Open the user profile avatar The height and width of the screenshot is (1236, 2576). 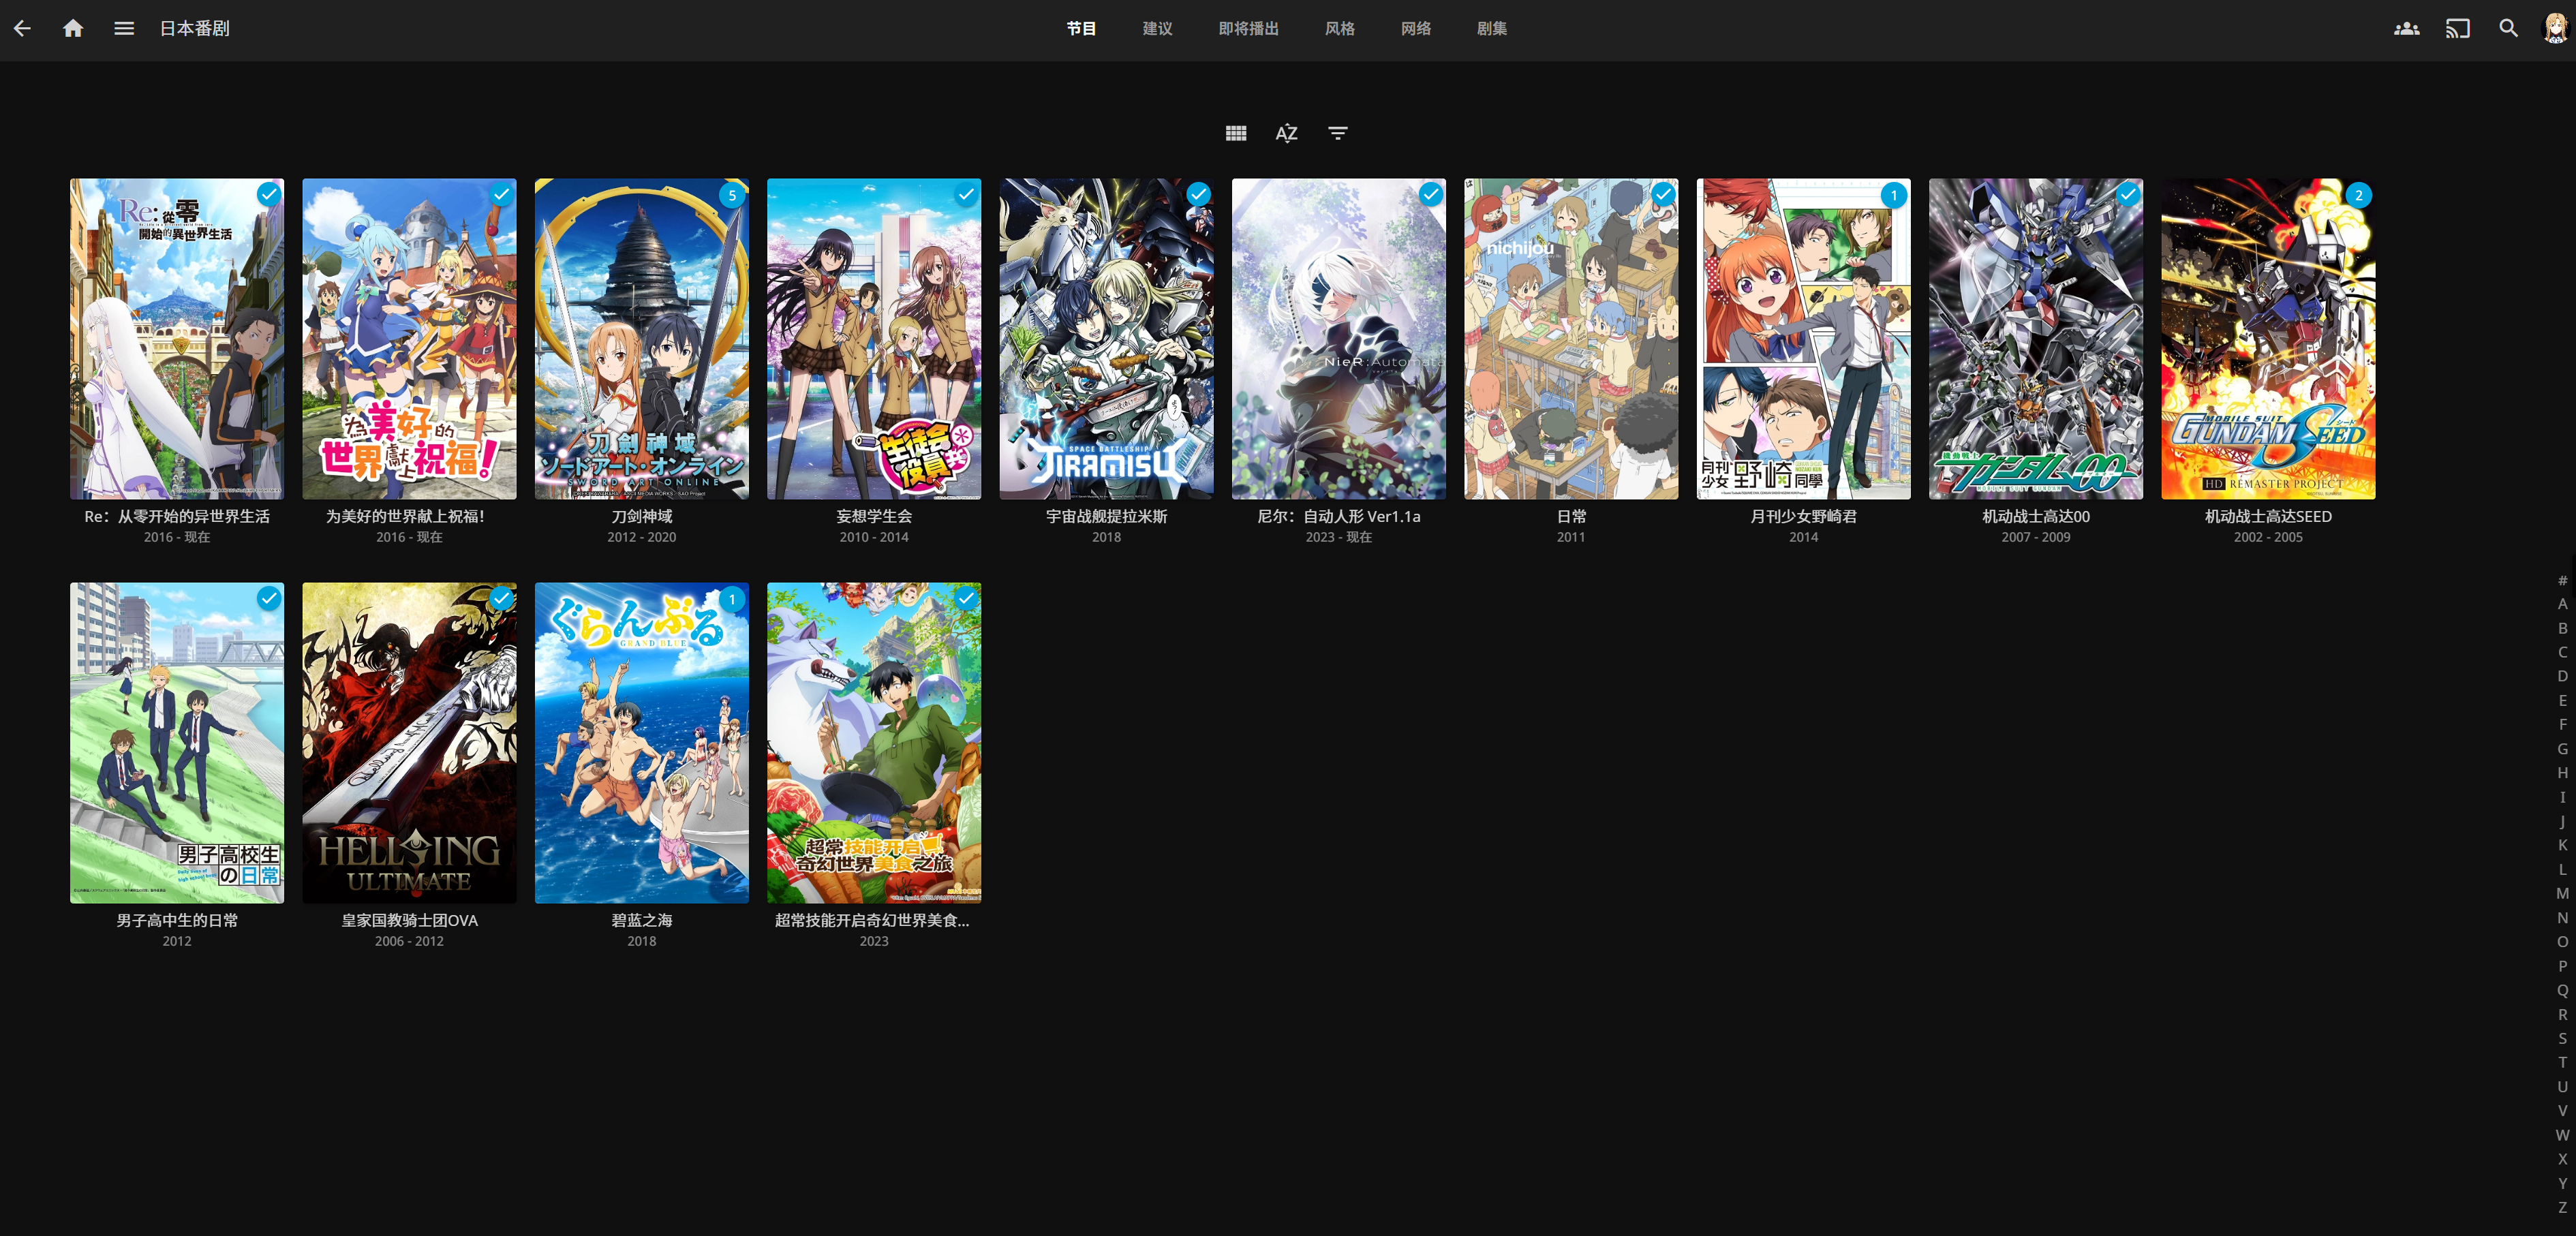pyautogui.click(x=2555, y=28)
